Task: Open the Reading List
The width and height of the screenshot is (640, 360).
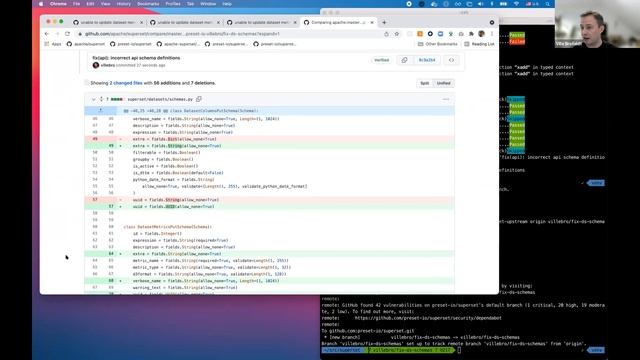Action: [x=479, y=44]
